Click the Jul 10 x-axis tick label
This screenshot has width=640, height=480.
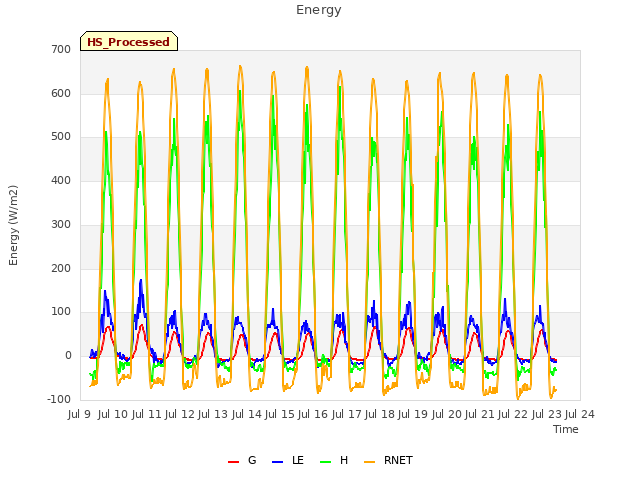(113, 415)
